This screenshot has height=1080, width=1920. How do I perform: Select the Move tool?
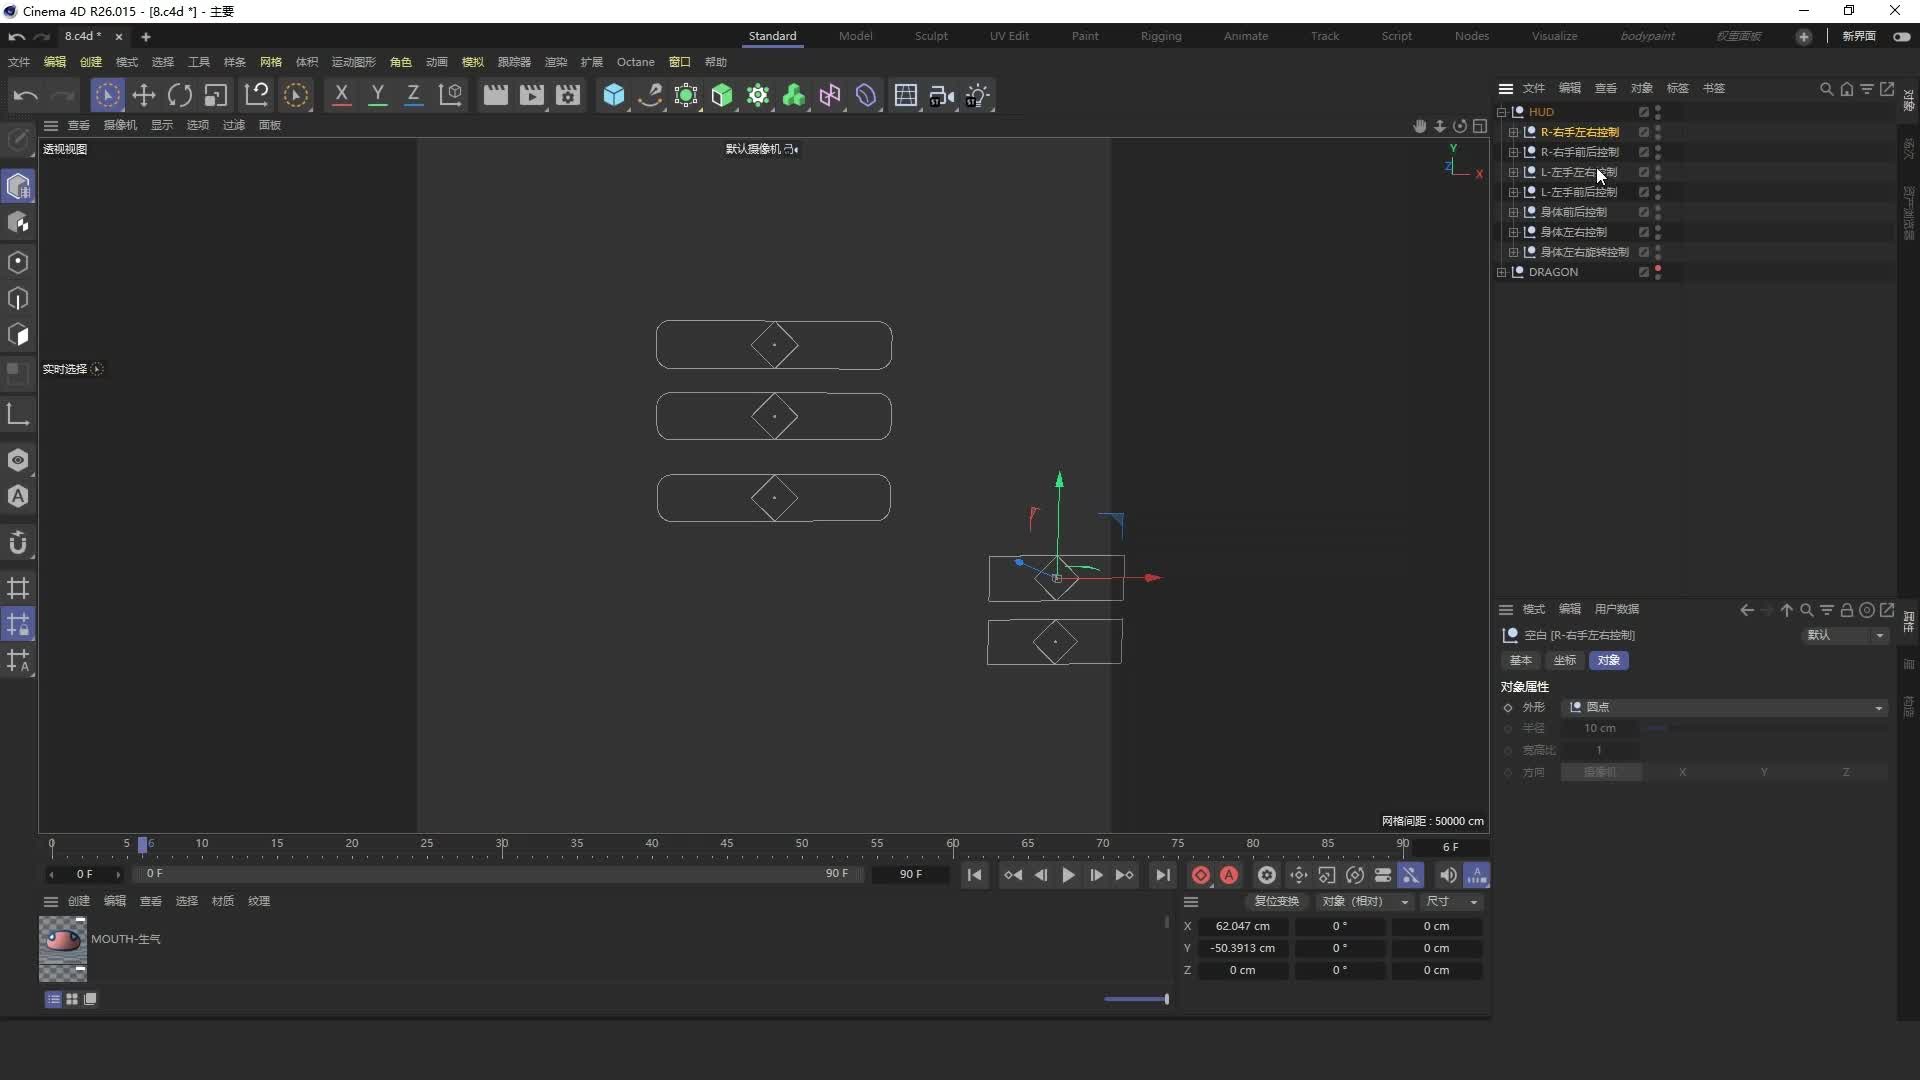pos(144,95)
